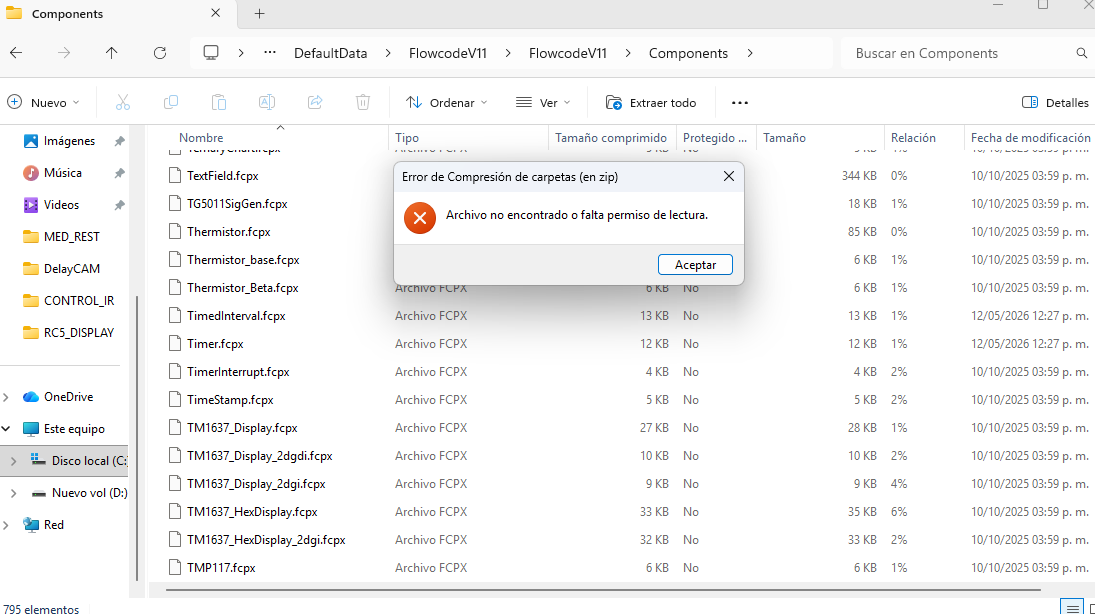This screenshot has width=1095, height=614.
Task: Click the Cut scissors icon
Action: point(123,103)
